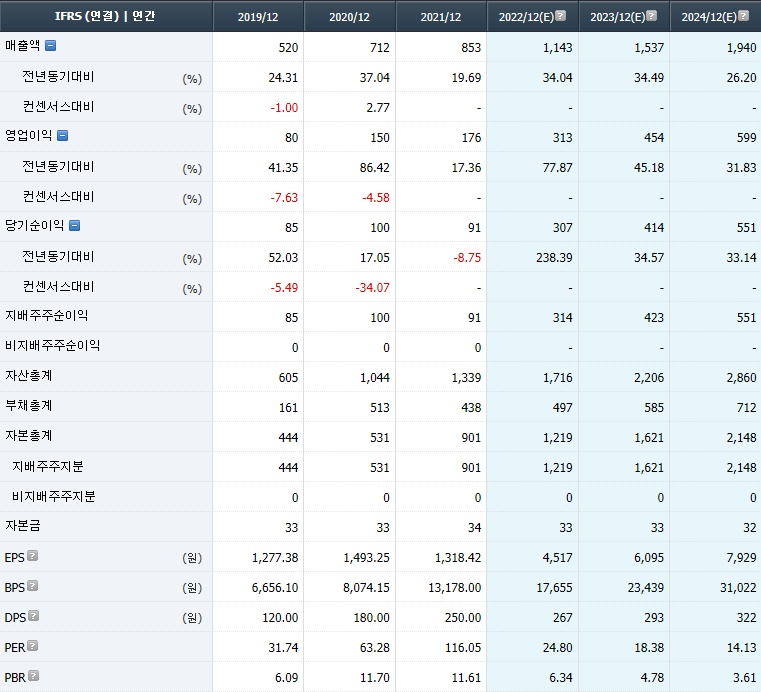The width and height of the screenshot is (761, 692).
Task: Click DPS value 250.00 for 2021/12
Action: click(463, 618)
